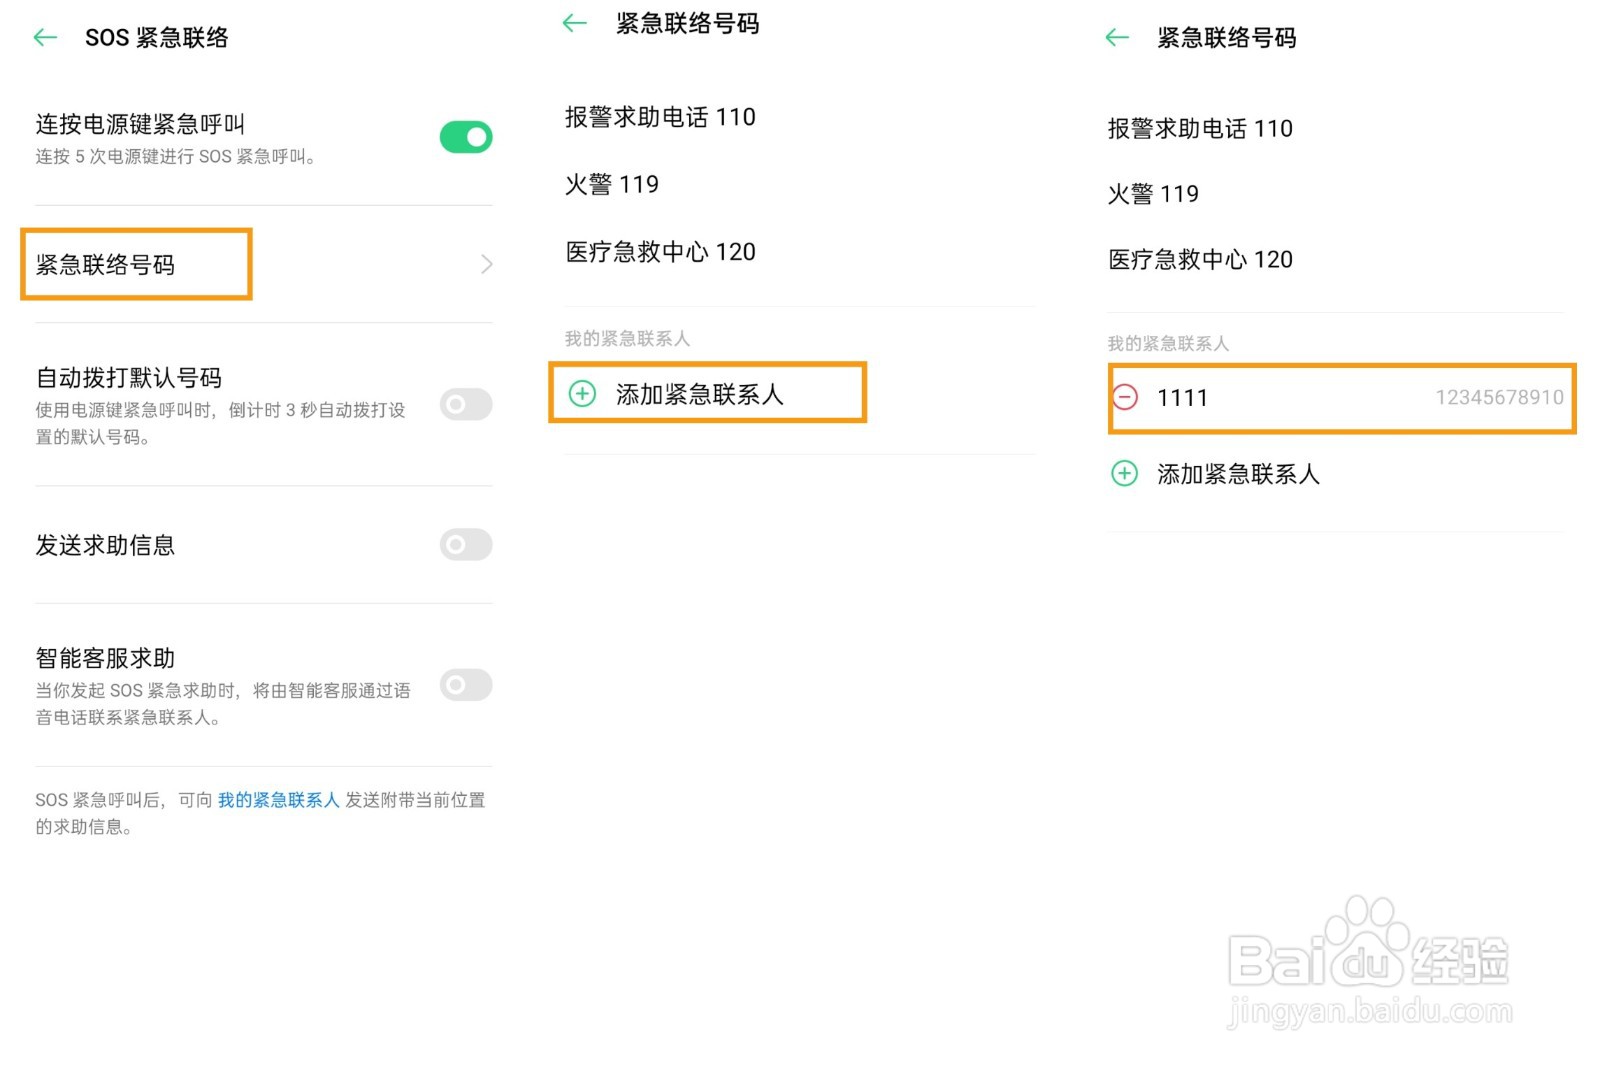Screen dimensions: 1600x1066
Task: Tap the red minus icon beside contact 1111
Action: click(x=1125, y=397)
